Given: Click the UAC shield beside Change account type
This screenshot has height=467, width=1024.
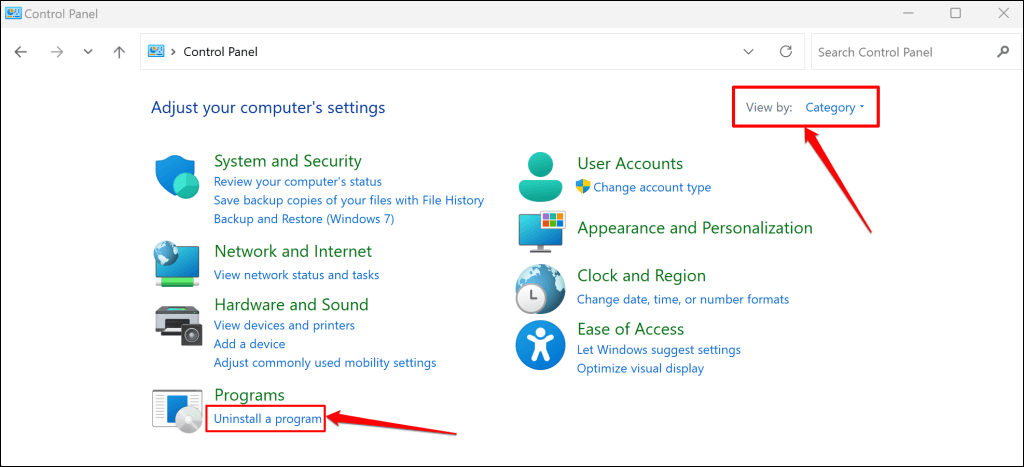Looking at the screenshot, I should tap(583, 186).
